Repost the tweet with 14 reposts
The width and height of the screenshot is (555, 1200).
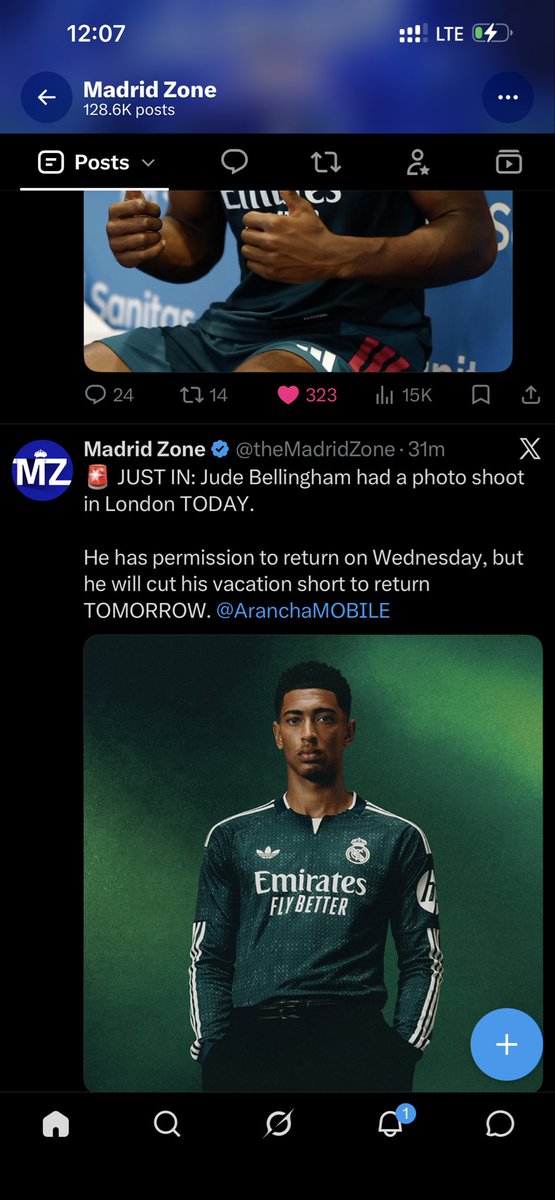(204, 395)
